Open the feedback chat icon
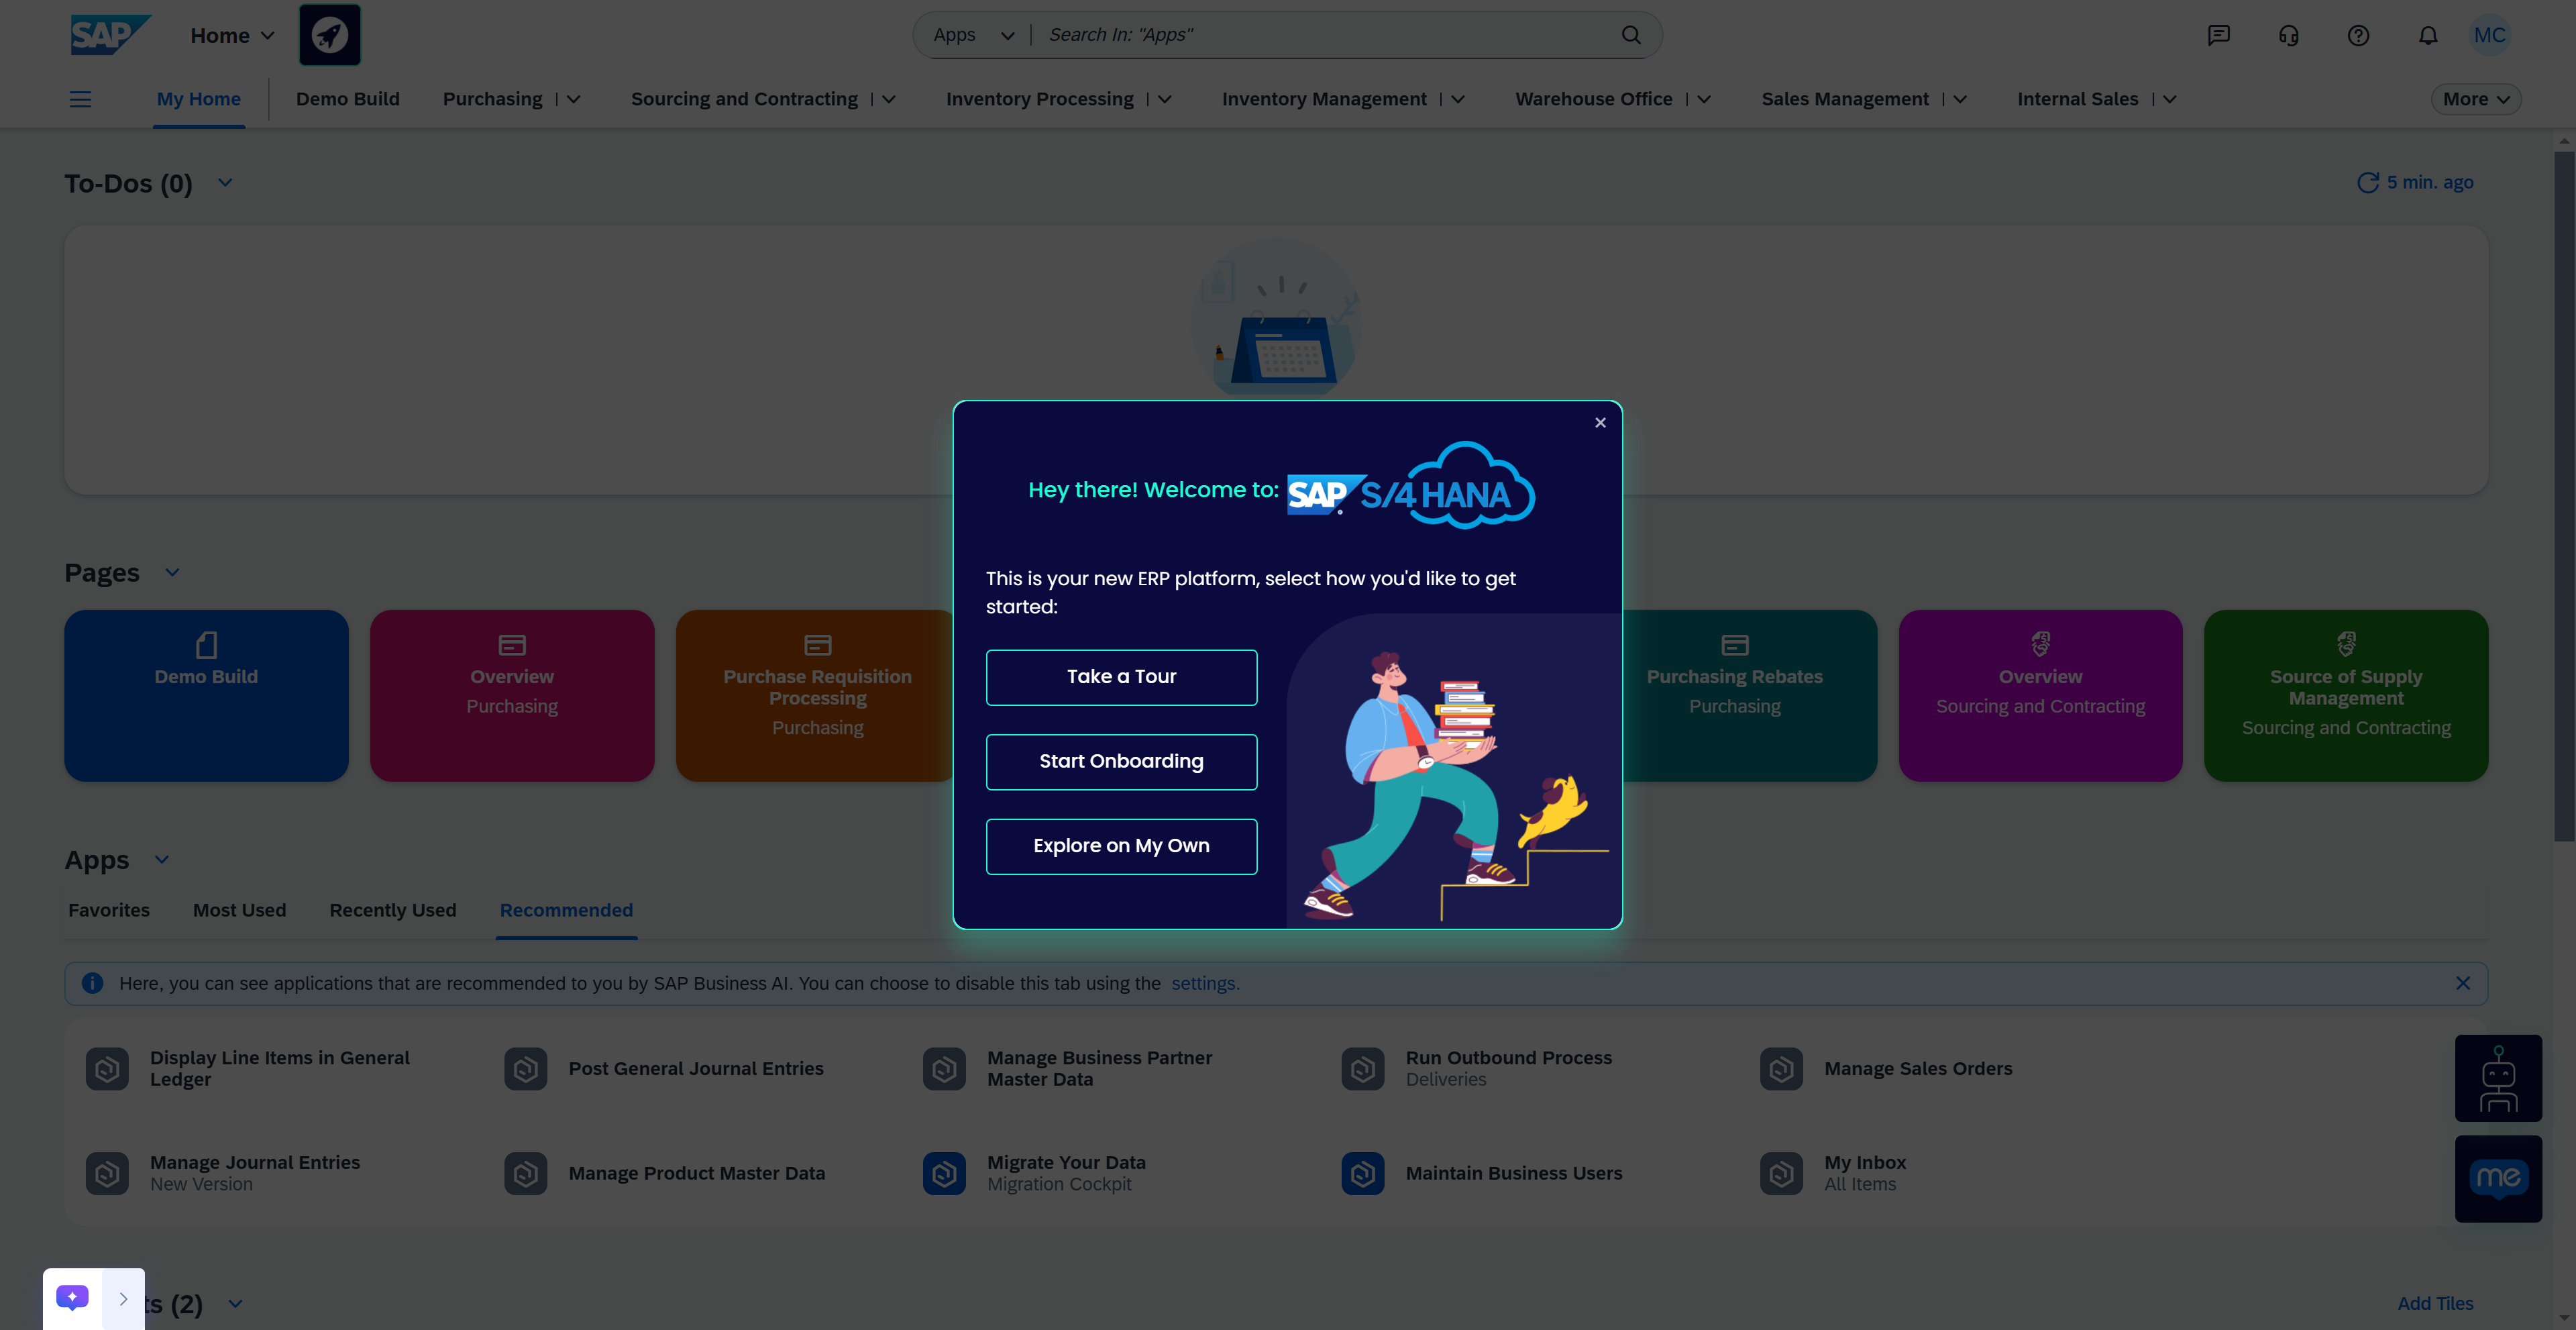This screenshot has width=2576, height=1330. point(2218,36)
